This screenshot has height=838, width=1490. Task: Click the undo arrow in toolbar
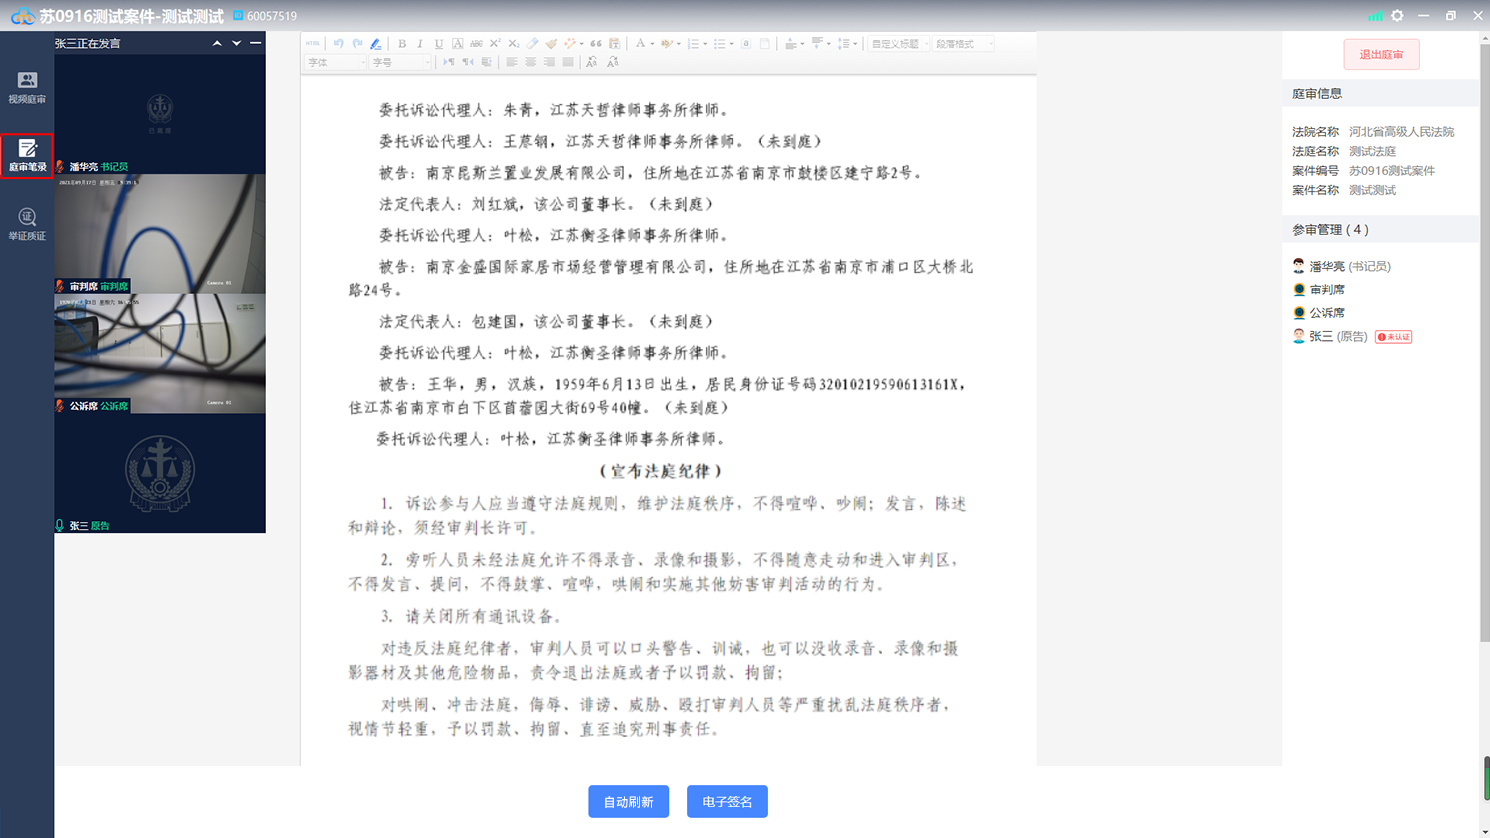(338, 44)
